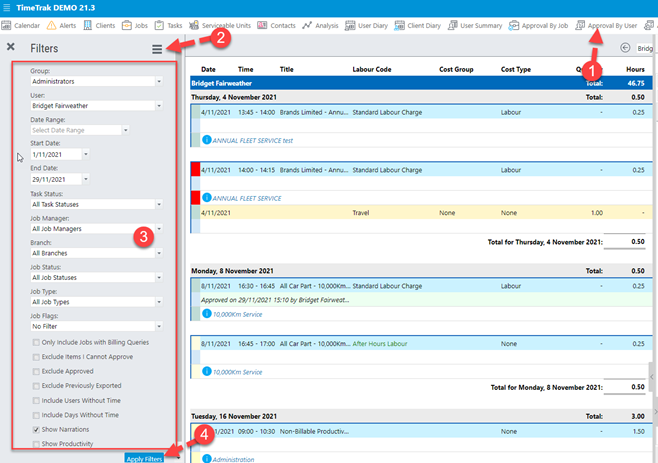
Task: Click the Tasks clipboard icon
Action: click(159, 26)
